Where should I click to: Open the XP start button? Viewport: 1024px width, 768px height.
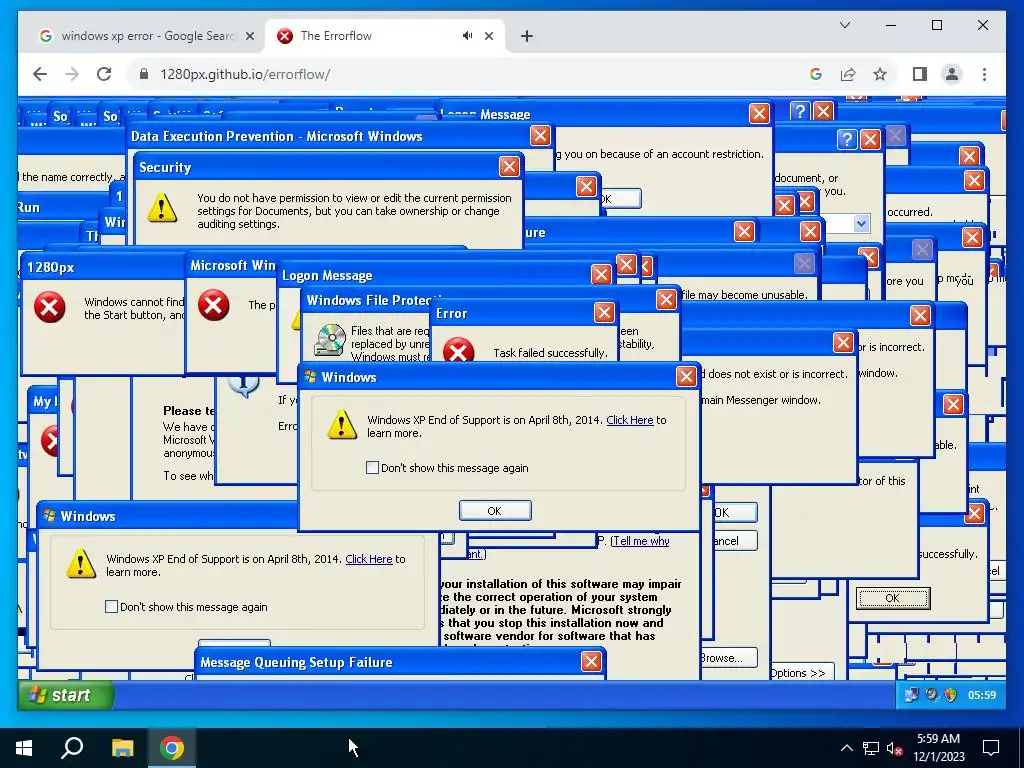(x=66, y=695)
